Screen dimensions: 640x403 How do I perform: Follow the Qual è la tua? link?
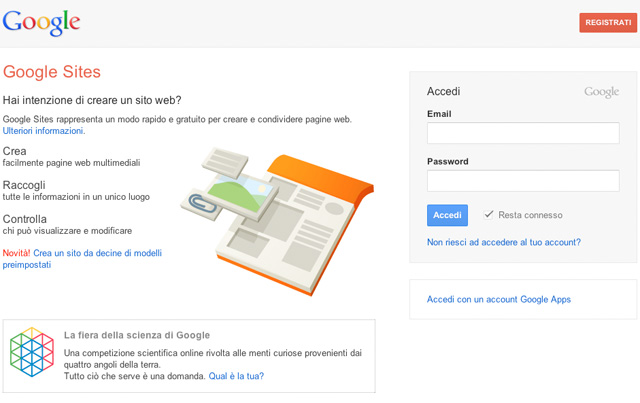tap(236, 377)
